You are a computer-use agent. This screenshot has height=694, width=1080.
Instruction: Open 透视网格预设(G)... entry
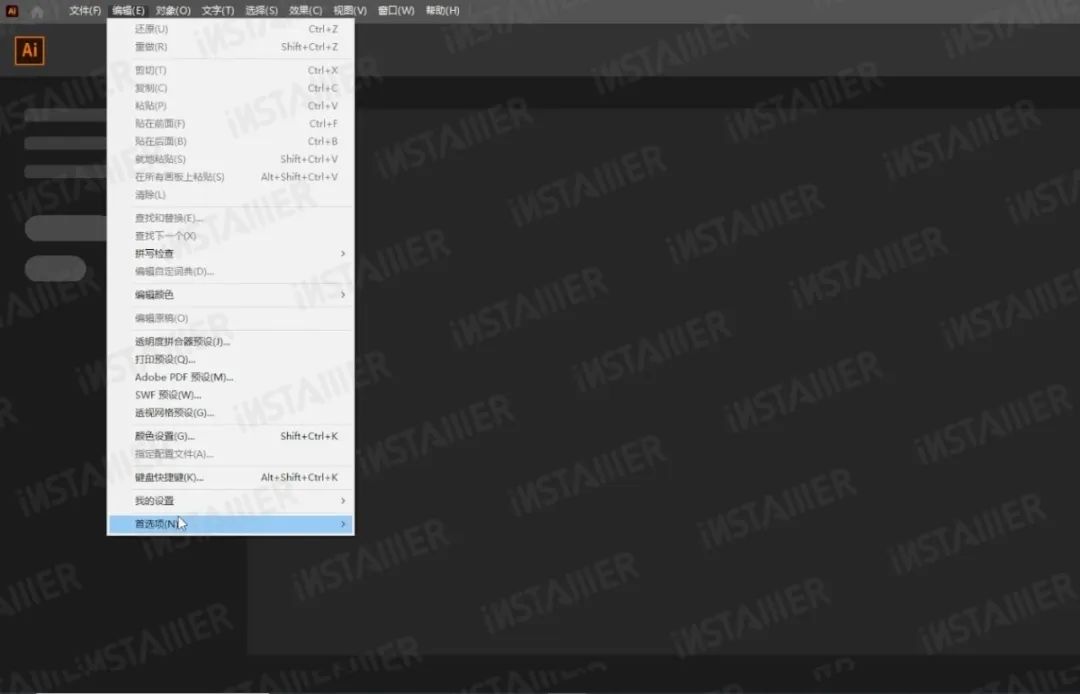pos(231,413)
